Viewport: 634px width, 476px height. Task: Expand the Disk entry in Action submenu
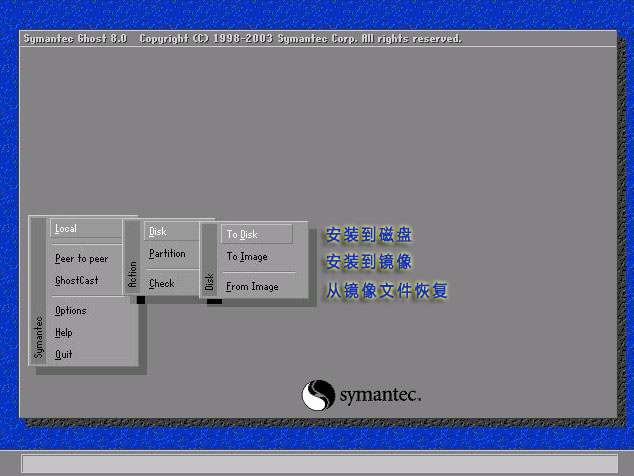click(158, 231)
